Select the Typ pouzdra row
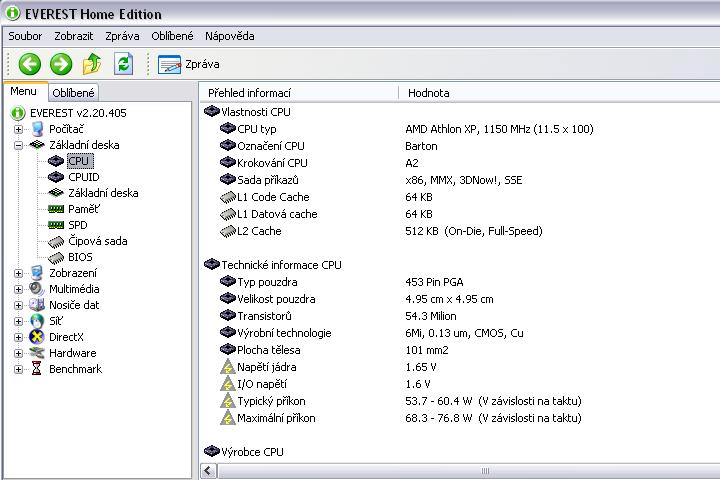This screenshot has height=480, width=720. [x=341, y=282]
